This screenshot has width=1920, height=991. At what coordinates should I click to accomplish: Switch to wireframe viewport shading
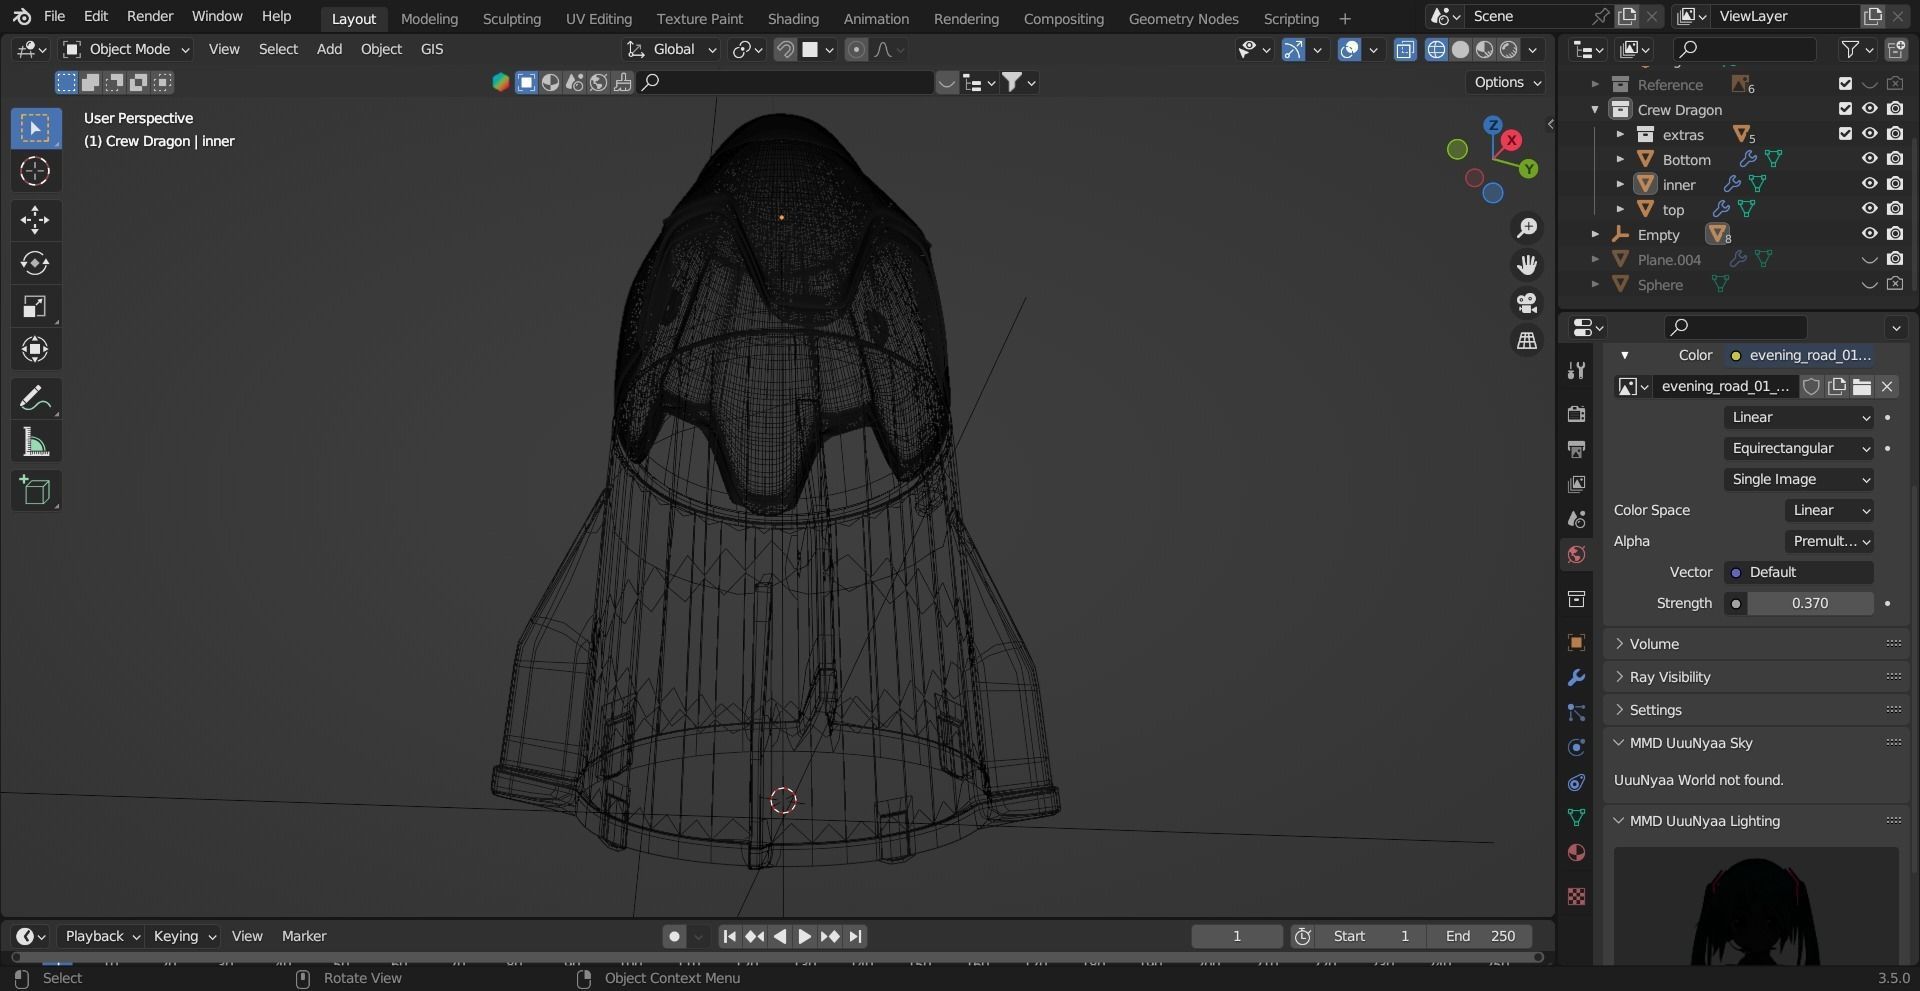1436,49
